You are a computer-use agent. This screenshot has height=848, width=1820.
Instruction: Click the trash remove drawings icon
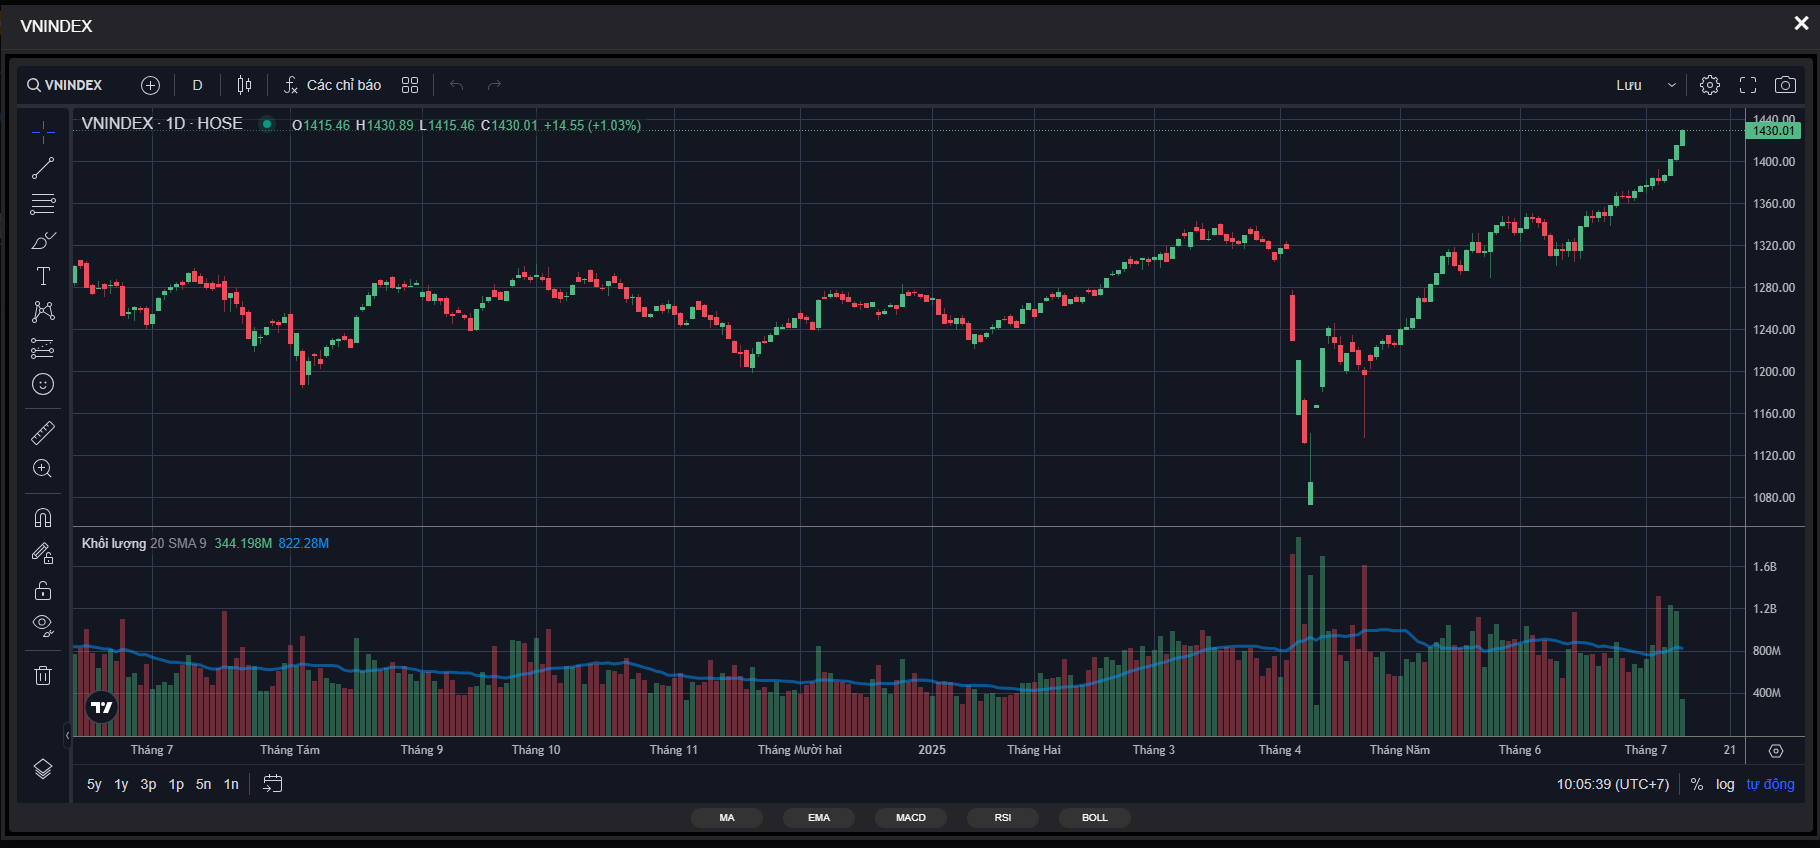click(43, 676)
